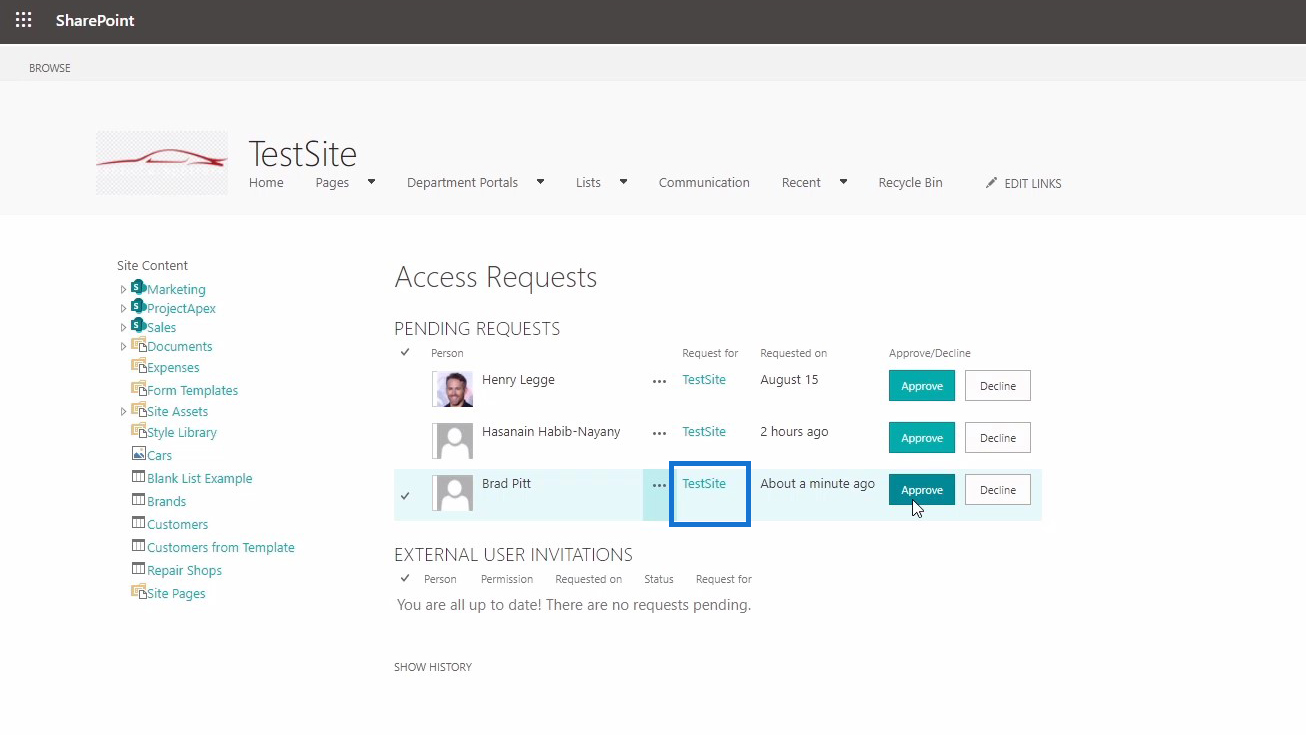Expand the ProjectApex tree node

124,309
